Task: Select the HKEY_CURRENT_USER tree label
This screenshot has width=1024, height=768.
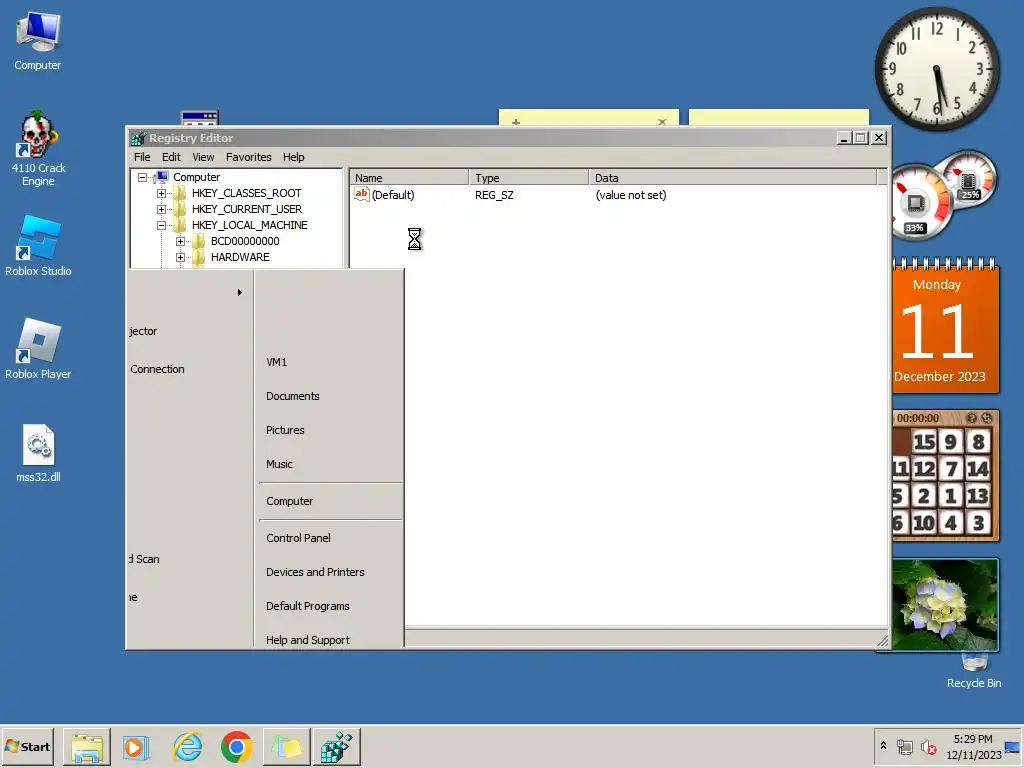Action: [247, 209]
